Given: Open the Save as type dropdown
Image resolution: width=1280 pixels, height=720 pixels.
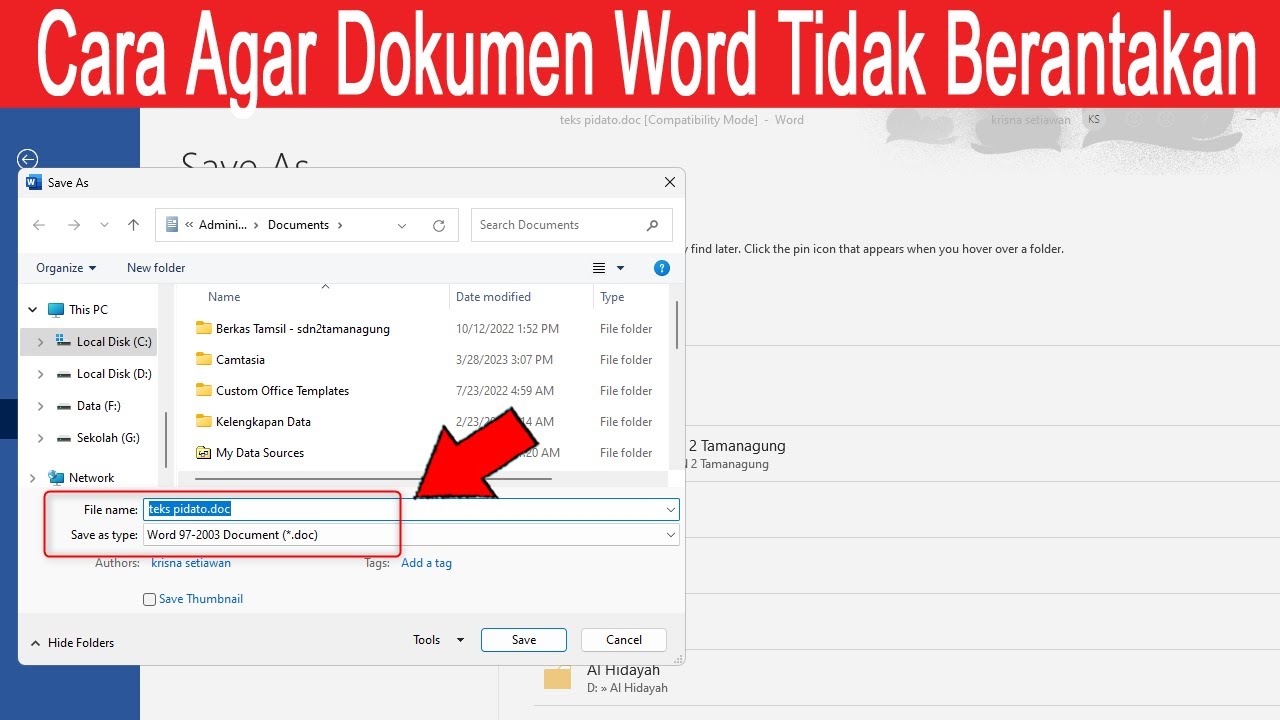Looking at the screenshot, I should [411, 535].
